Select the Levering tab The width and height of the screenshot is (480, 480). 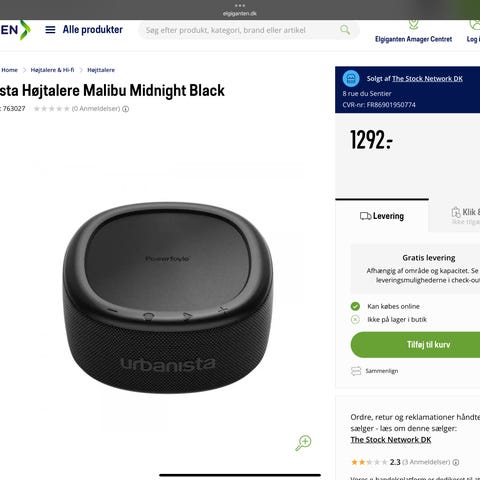382,216
